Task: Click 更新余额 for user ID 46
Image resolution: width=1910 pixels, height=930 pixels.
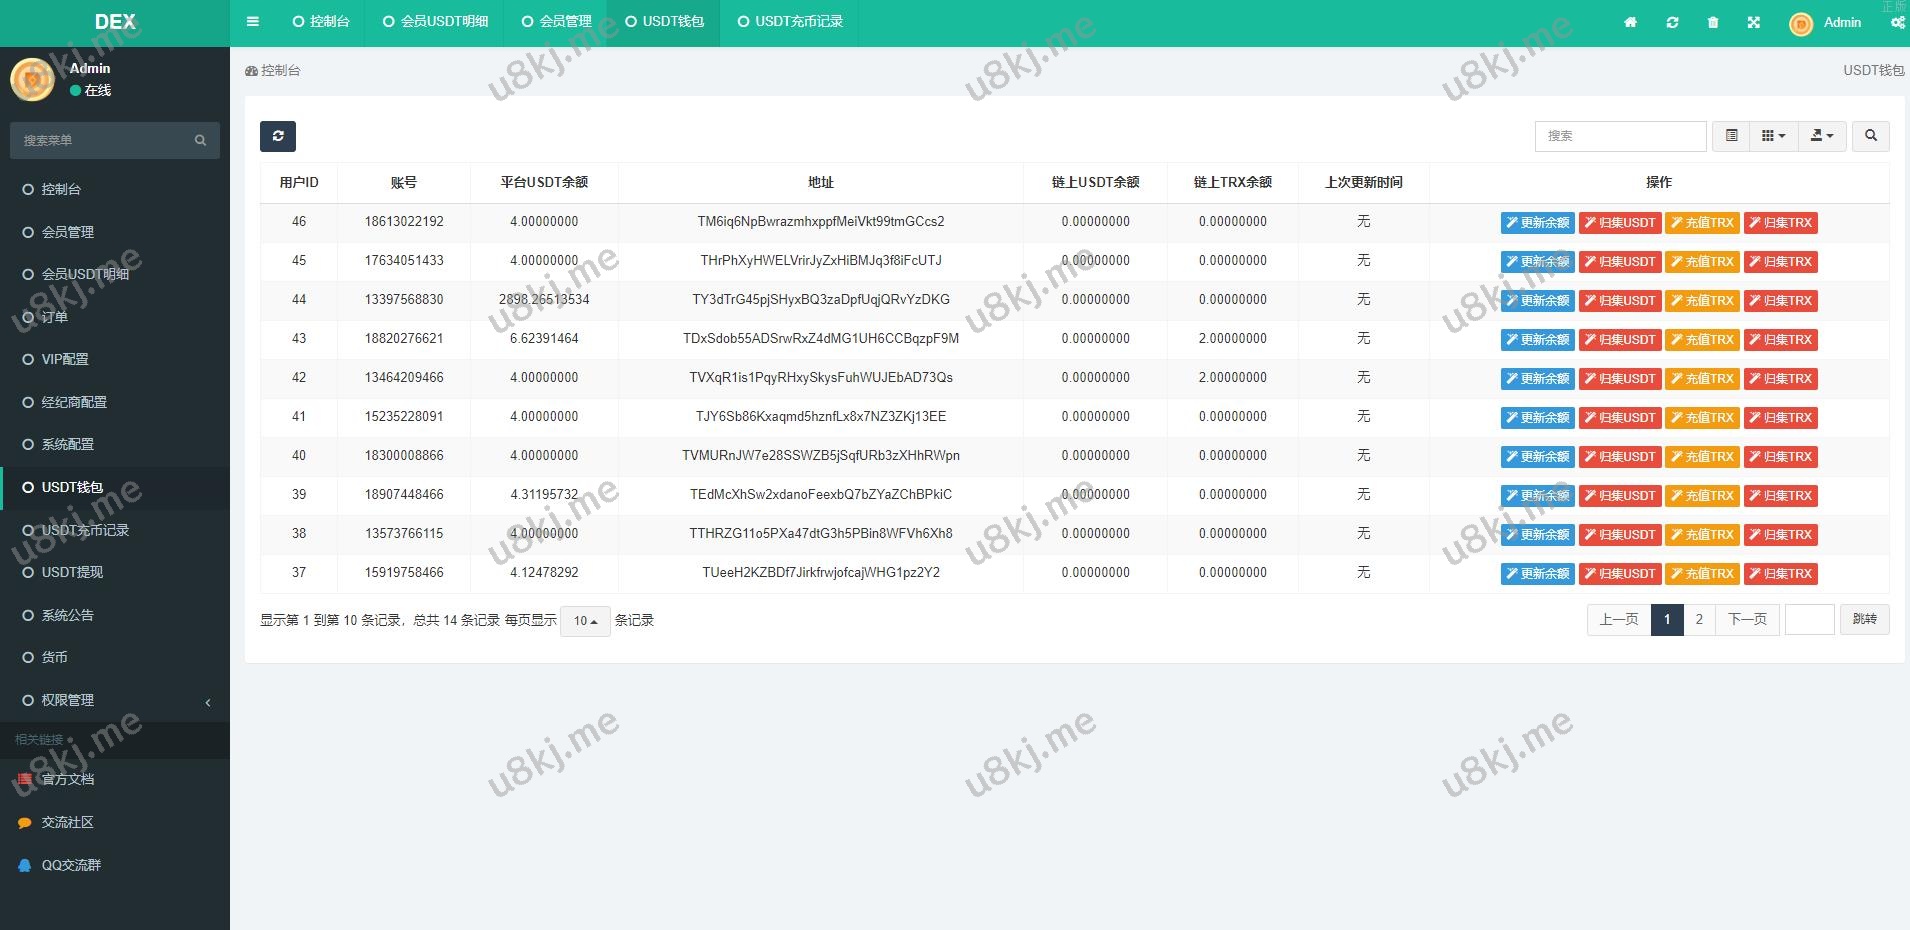Action: (1537, 223)
